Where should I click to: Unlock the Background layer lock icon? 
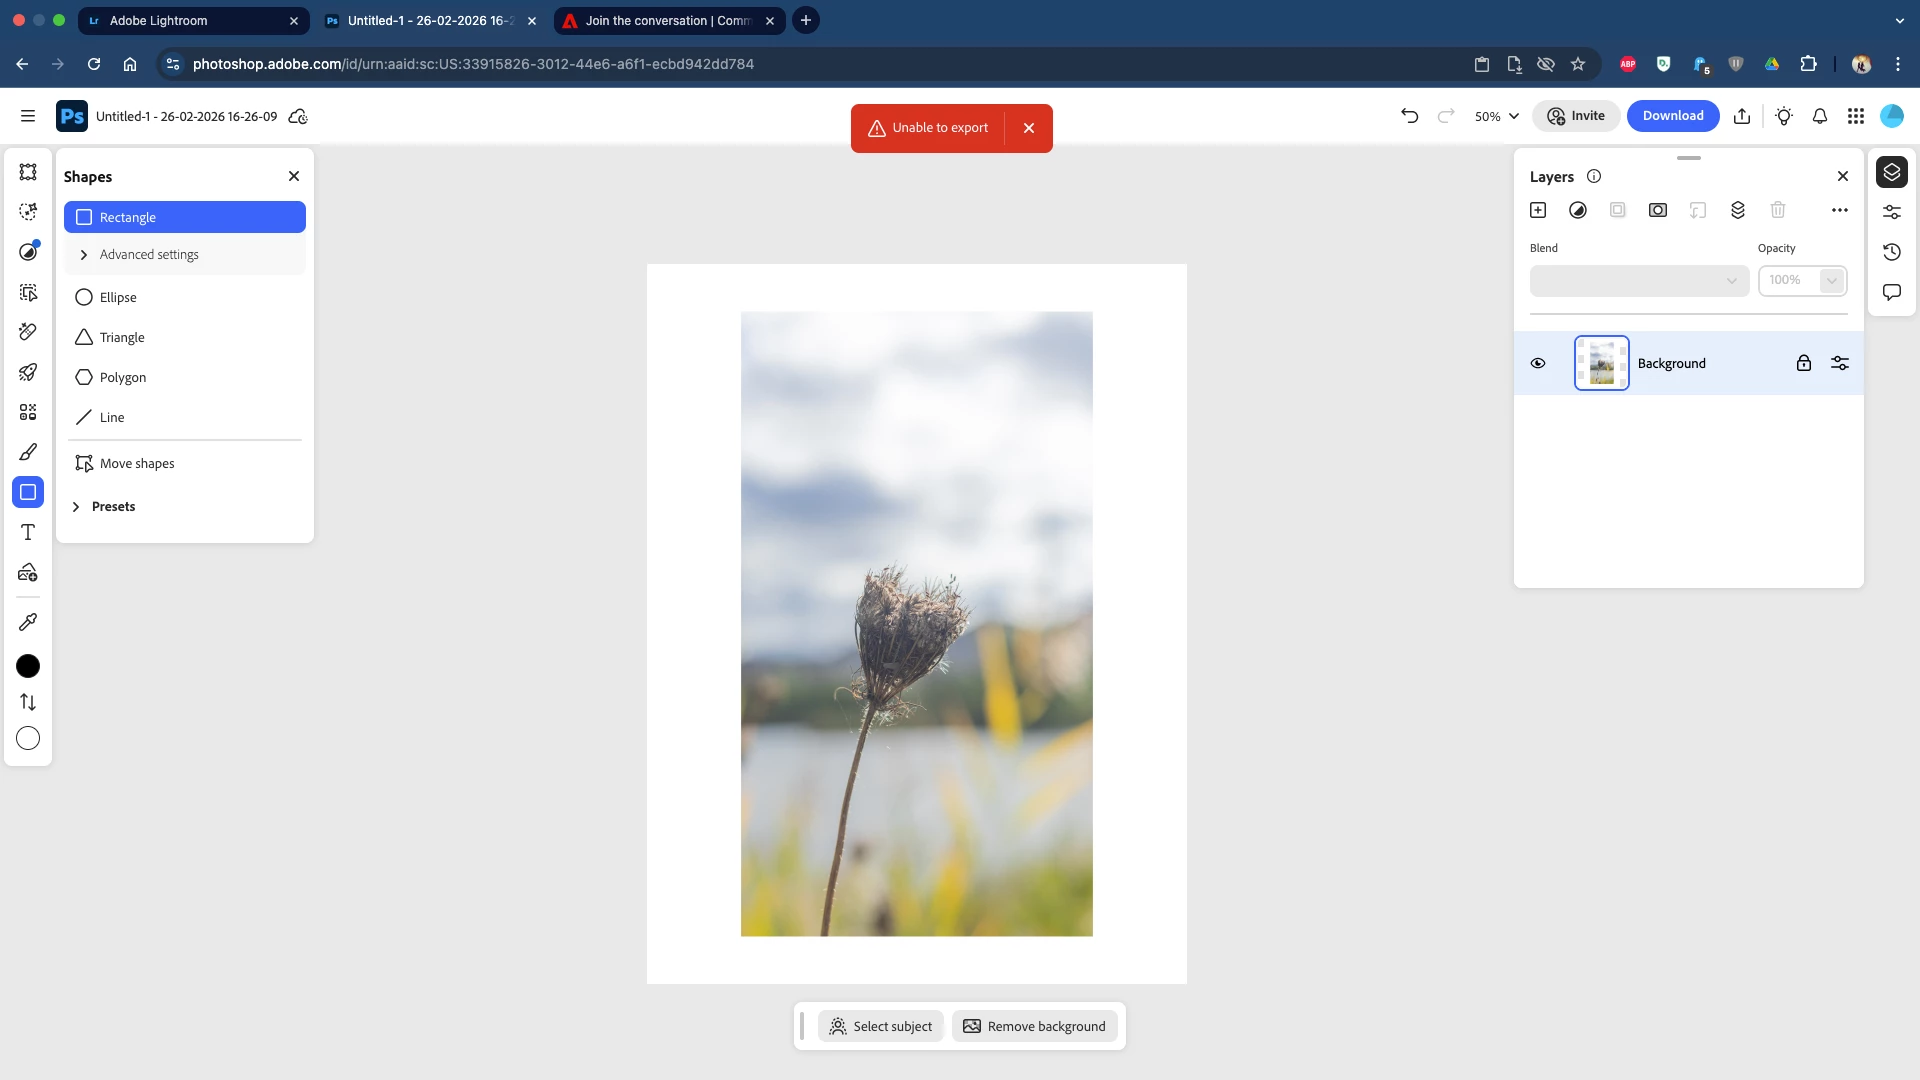pos(1803,363)
